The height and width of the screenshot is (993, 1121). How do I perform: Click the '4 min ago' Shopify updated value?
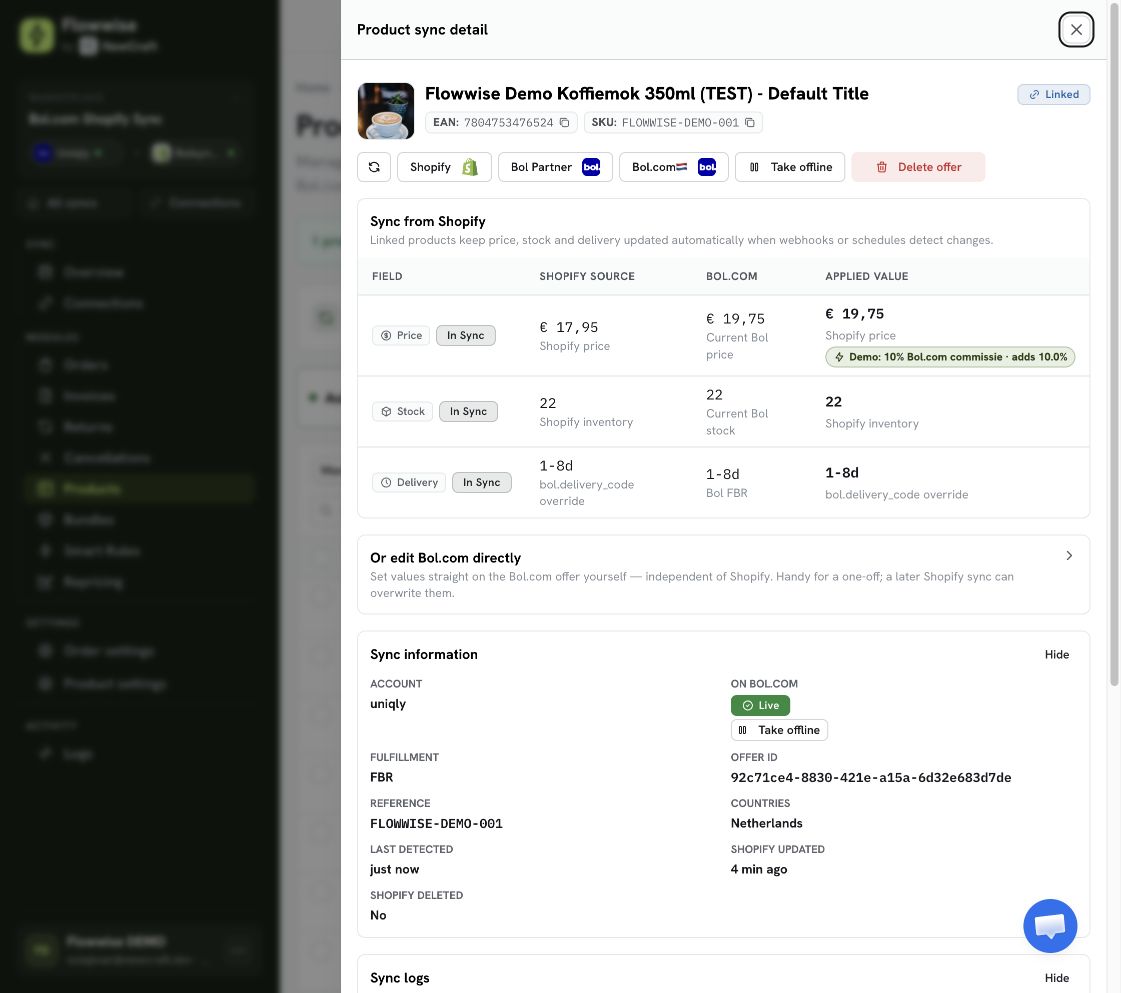coord(759,869)
